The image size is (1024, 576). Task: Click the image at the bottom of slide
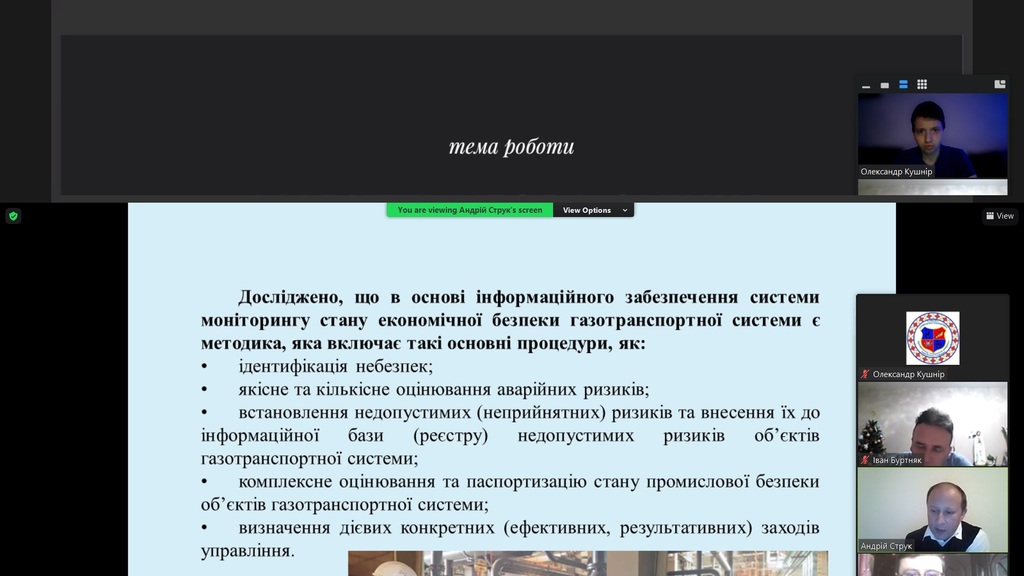587,563
